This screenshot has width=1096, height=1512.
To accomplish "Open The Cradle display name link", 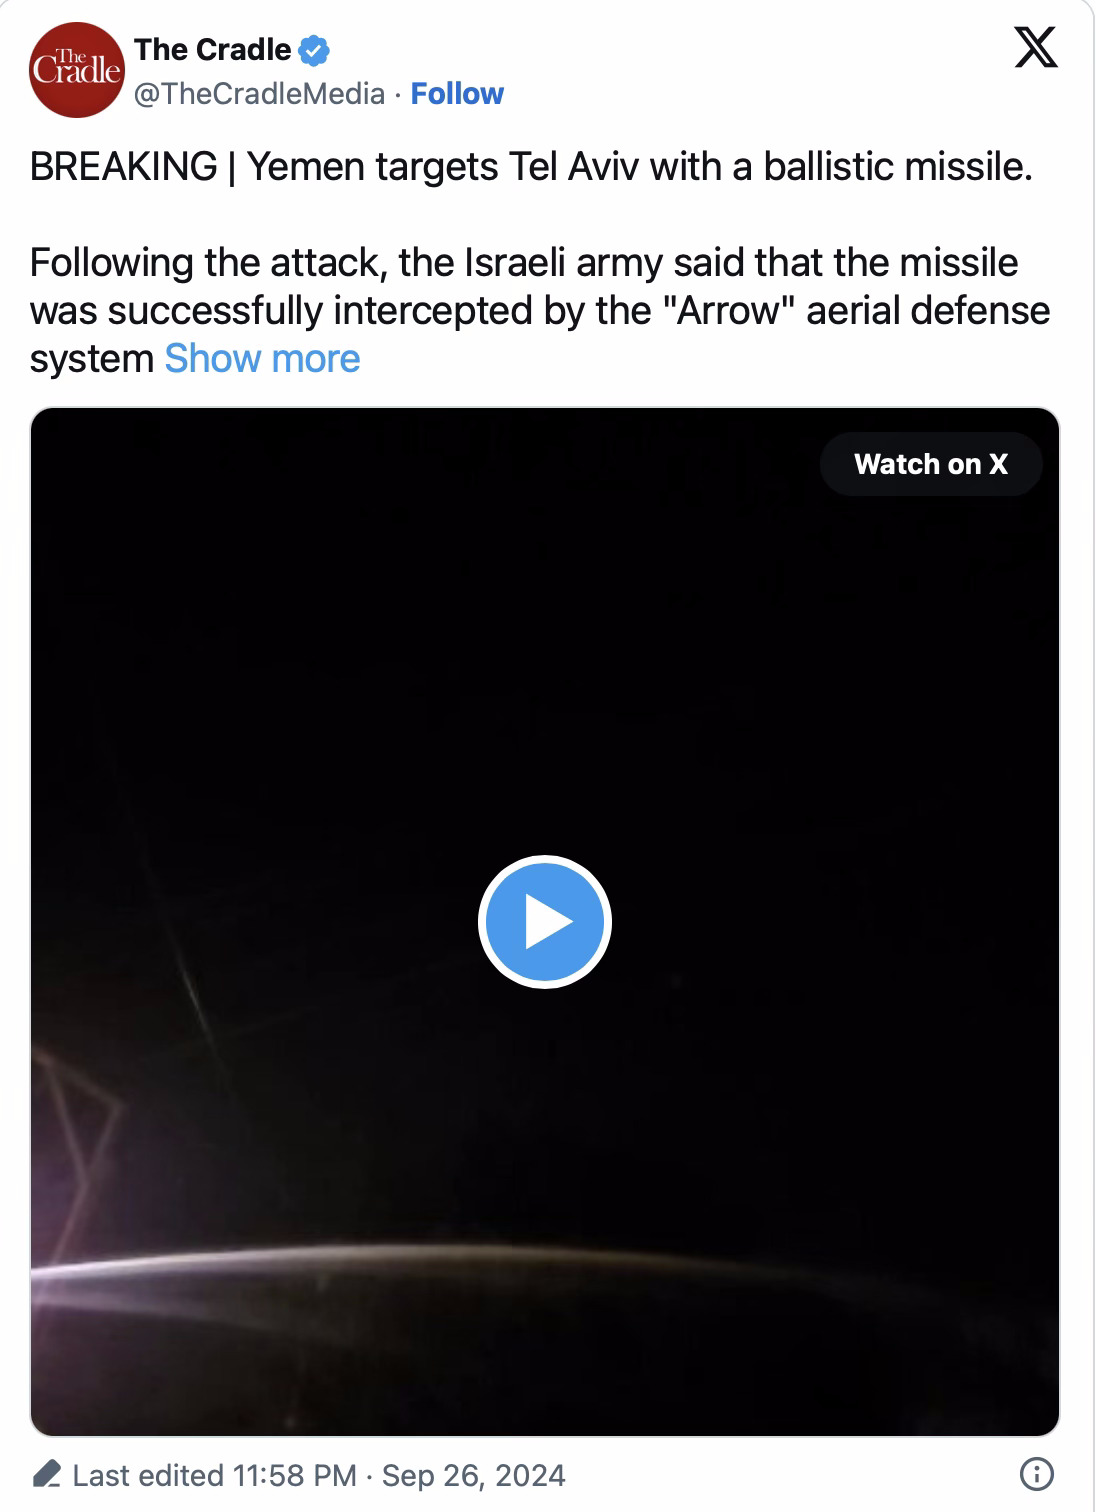I will coord(212,50).
